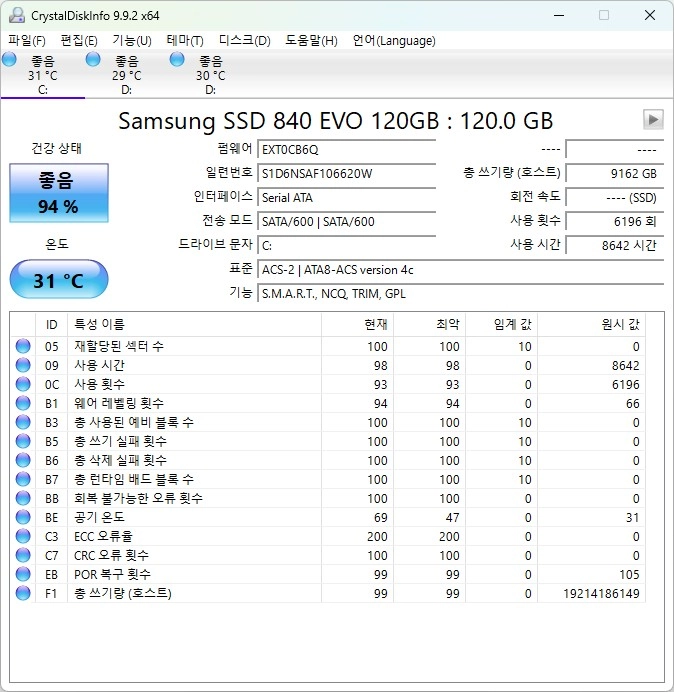
Task: Click the status icon for row C3
Action: click(x=23, y=536)
